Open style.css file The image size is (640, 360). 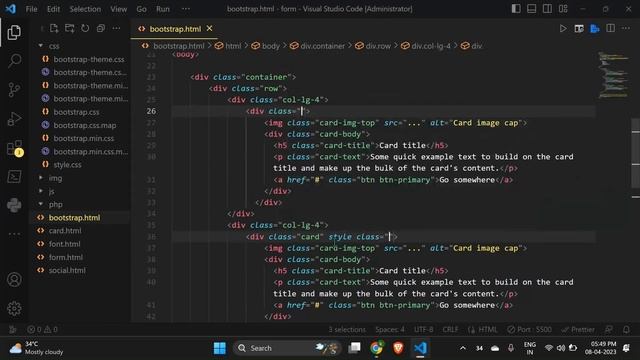point(67,164)
